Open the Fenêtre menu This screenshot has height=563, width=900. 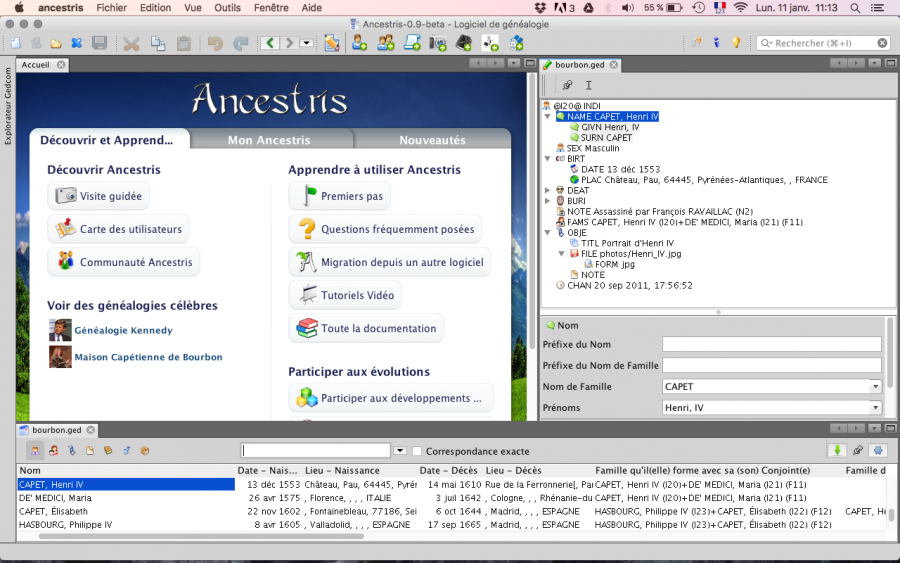[x=271, y=7]
